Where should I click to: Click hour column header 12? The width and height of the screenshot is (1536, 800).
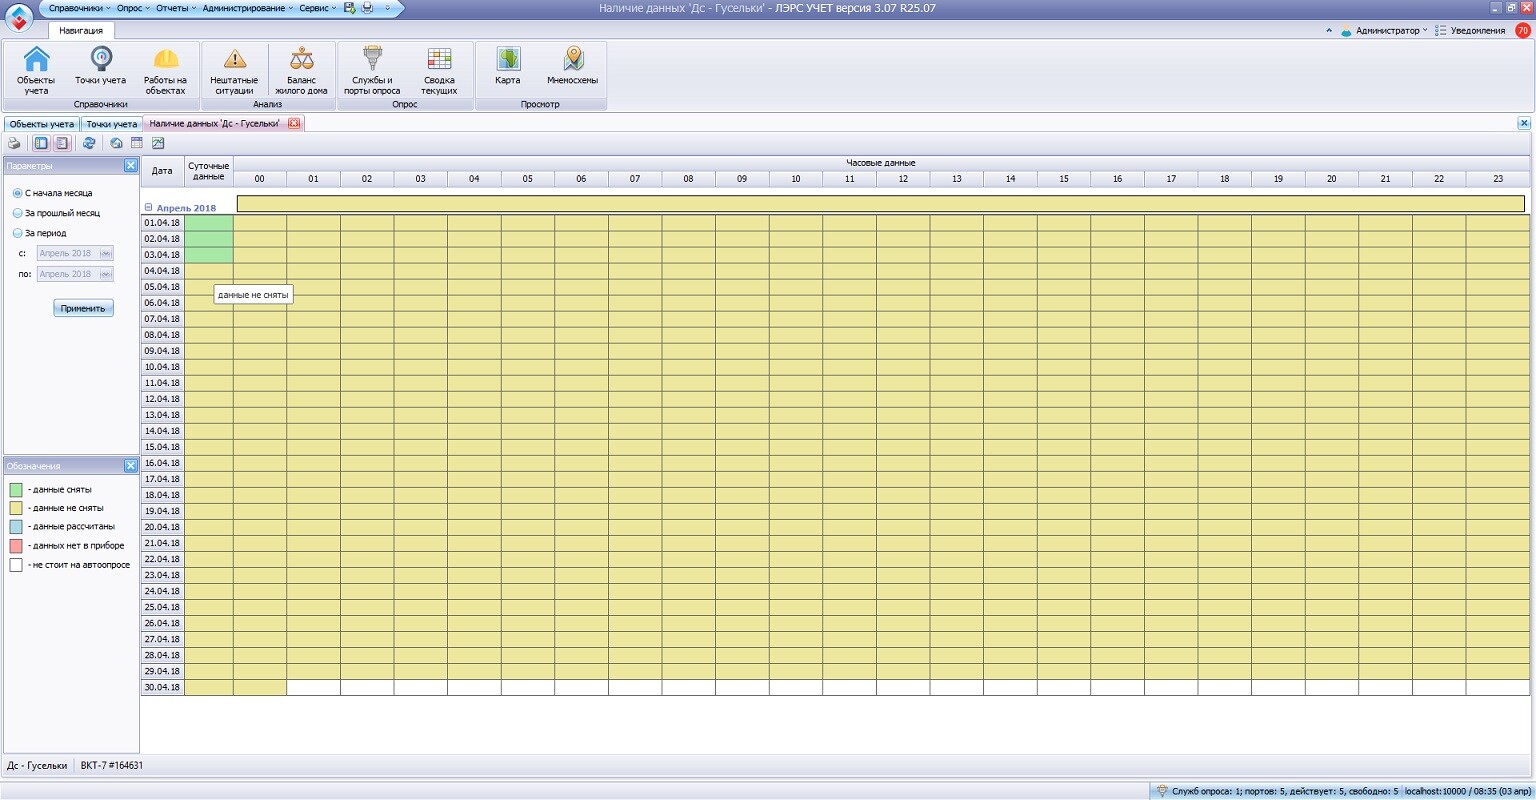(903, 179)
